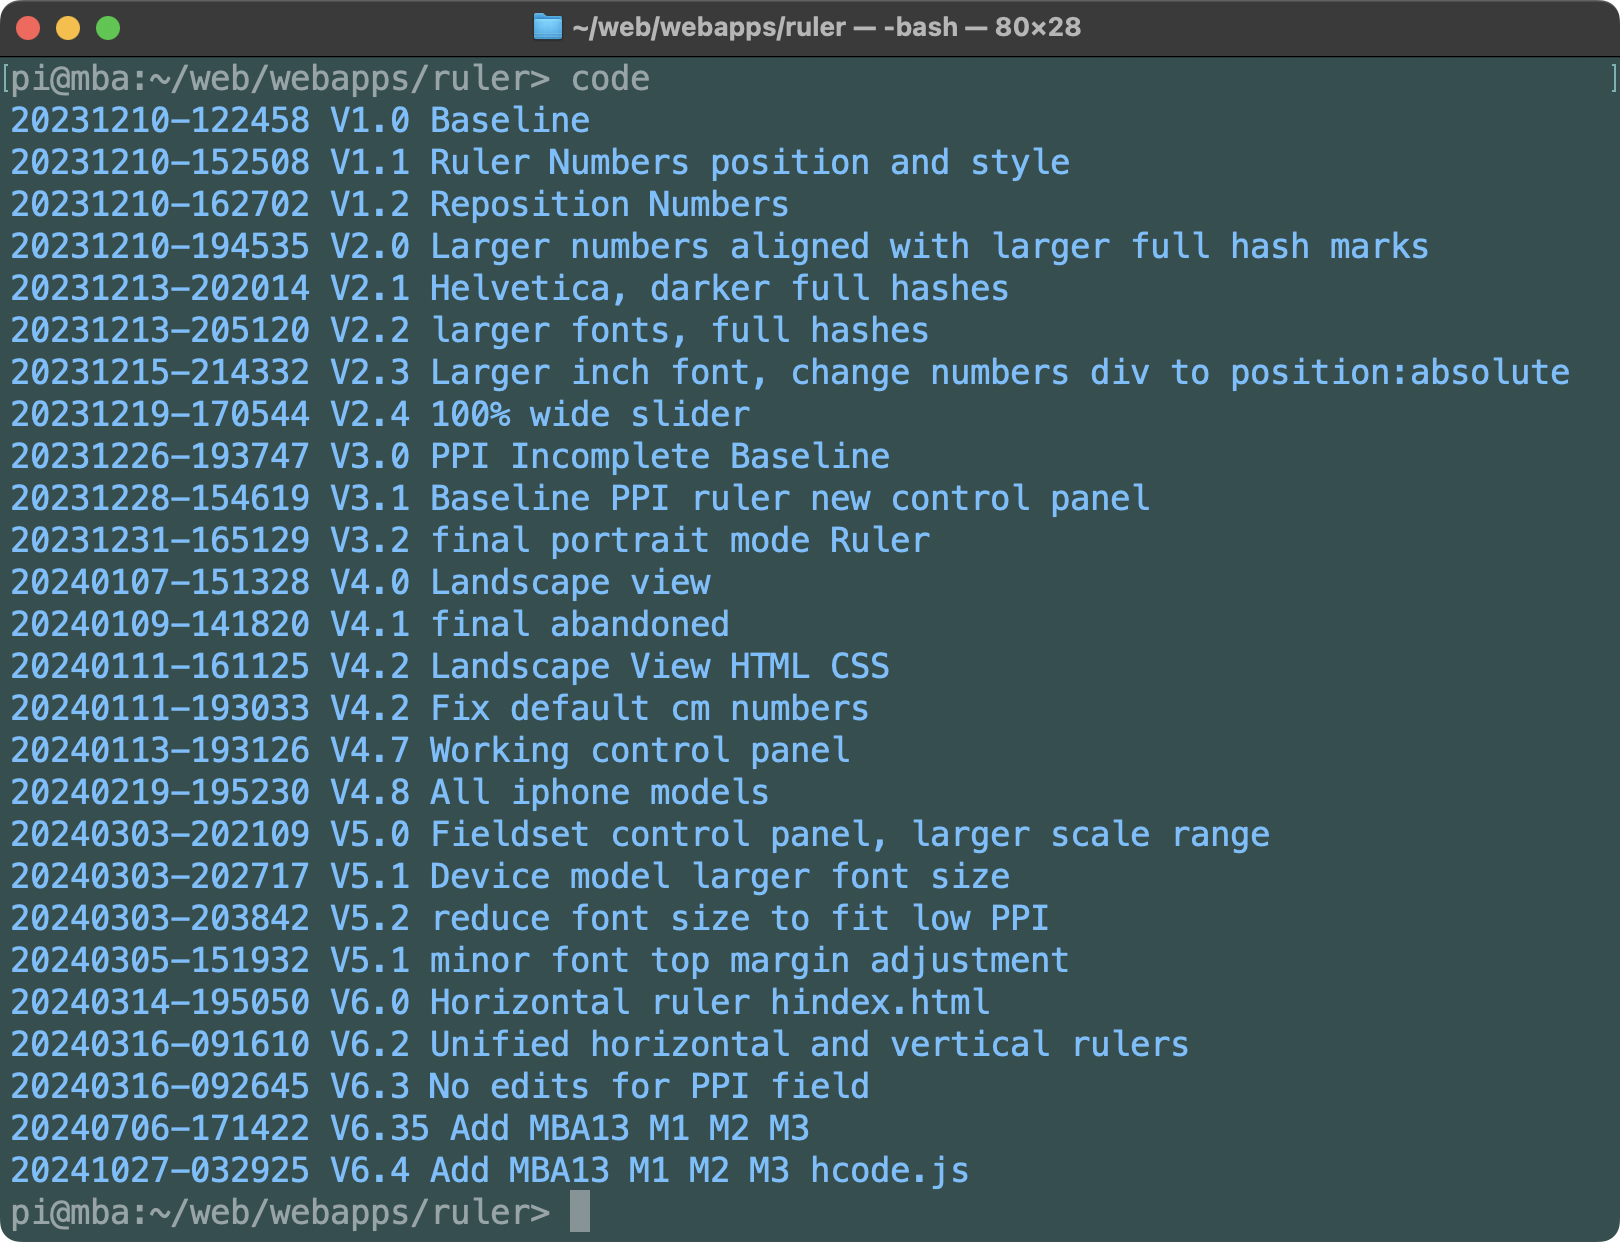The height and width of the screenshot is (1242, 1620).
Task: Click the folder icon in the title bar
Action: pyautogui.click(x=547, y=27)
